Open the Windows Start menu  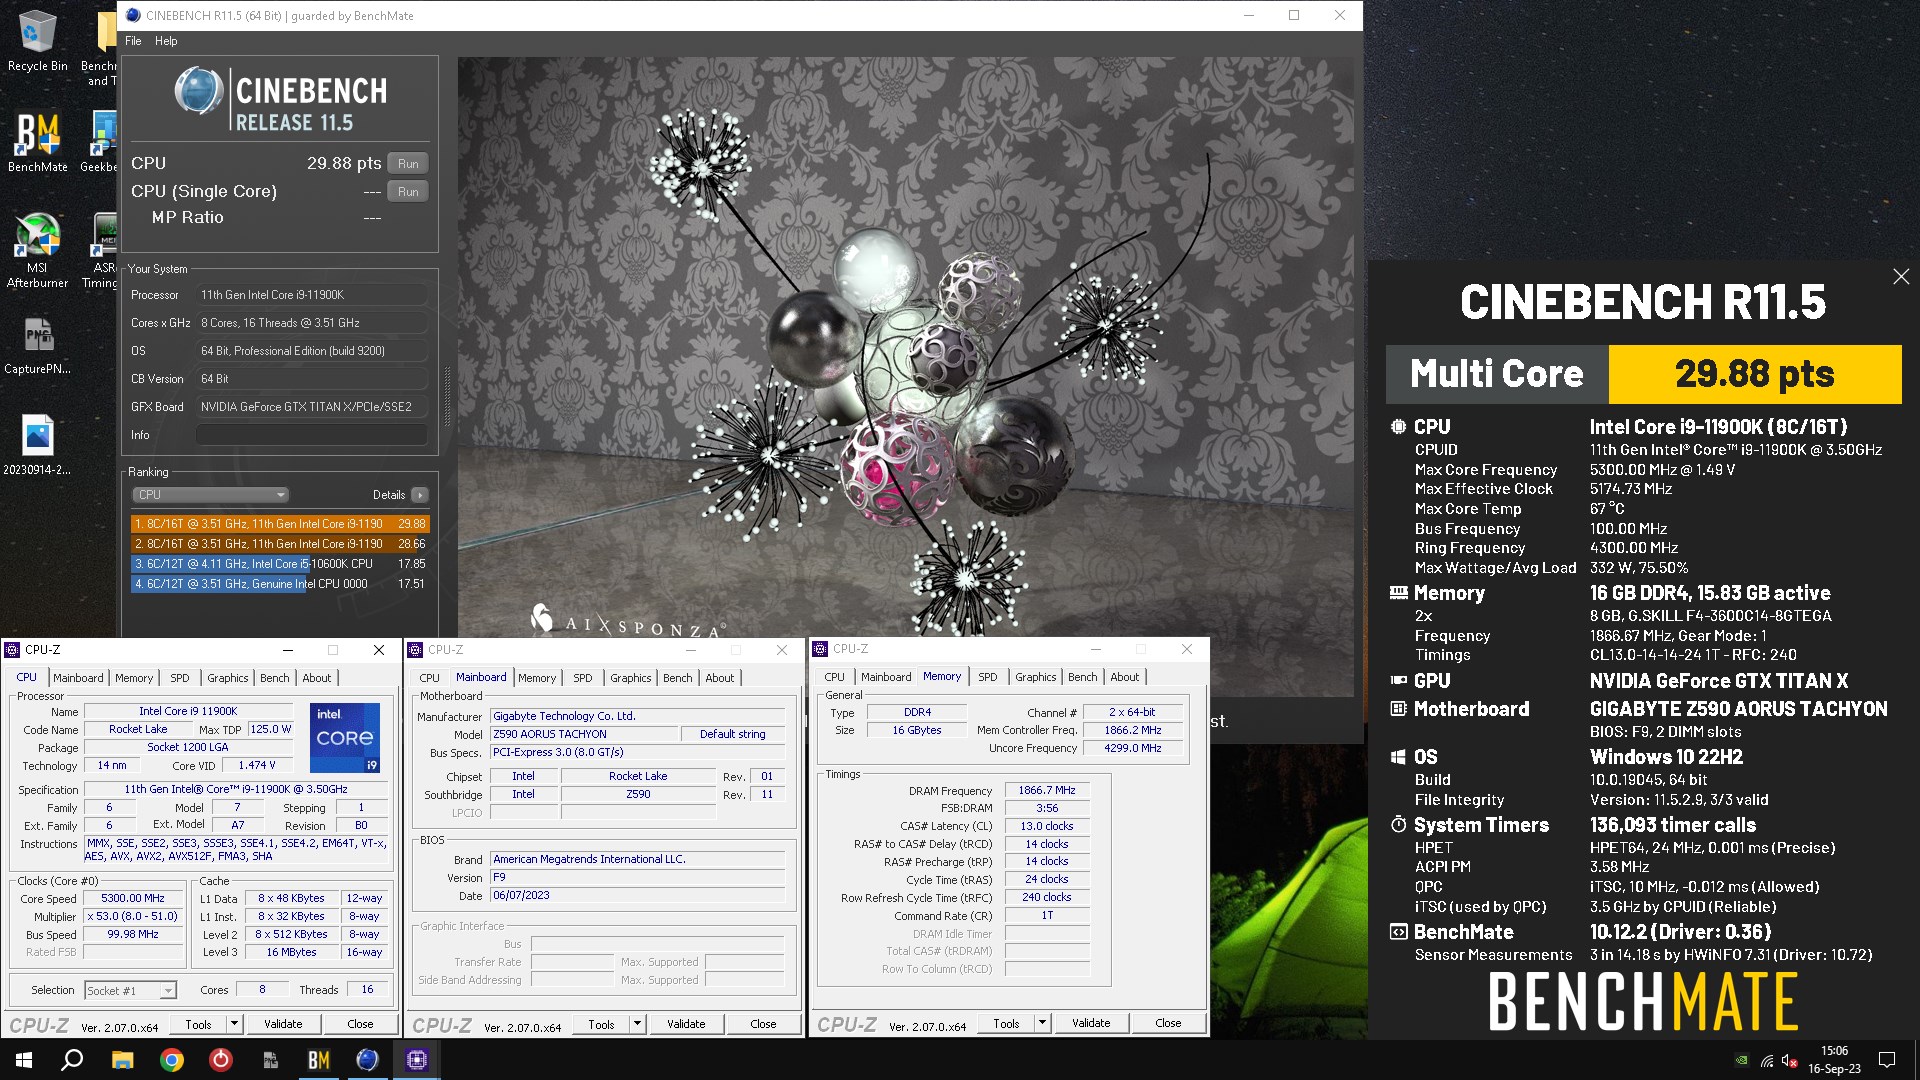pyautogui.click(x=24, y=1060)
